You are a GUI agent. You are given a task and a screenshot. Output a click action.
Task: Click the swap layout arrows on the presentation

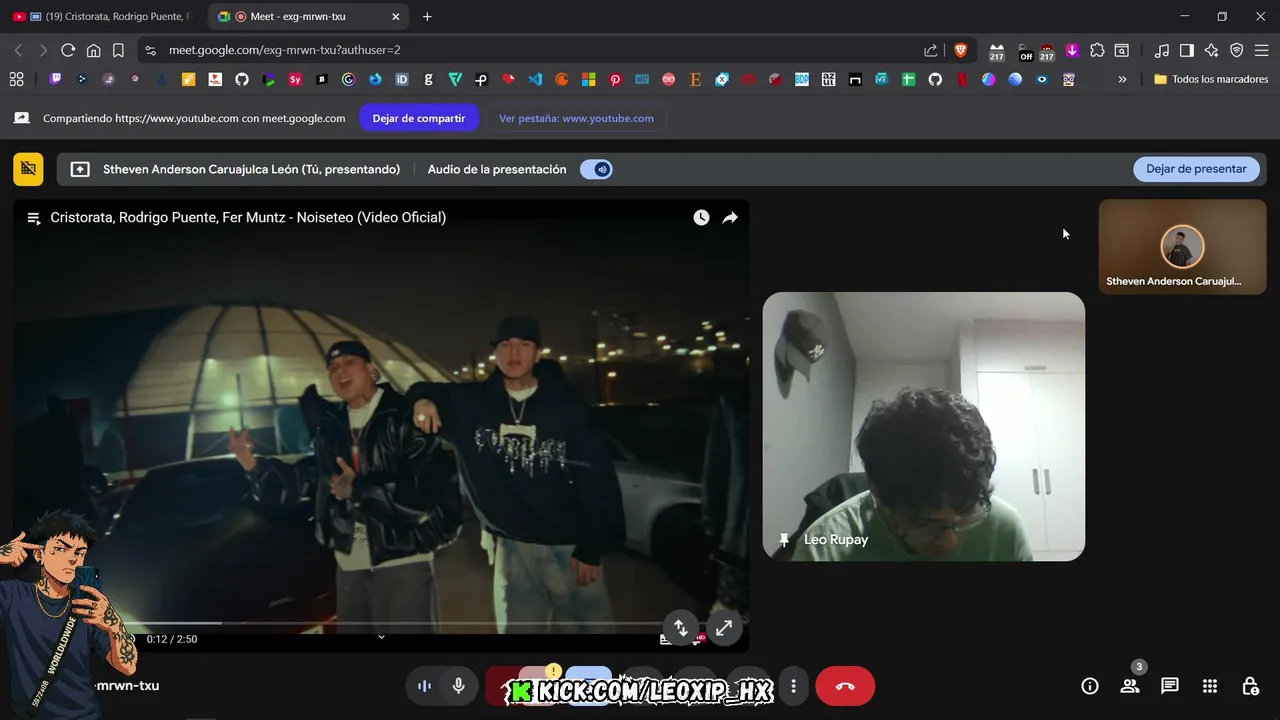[680, 628]
